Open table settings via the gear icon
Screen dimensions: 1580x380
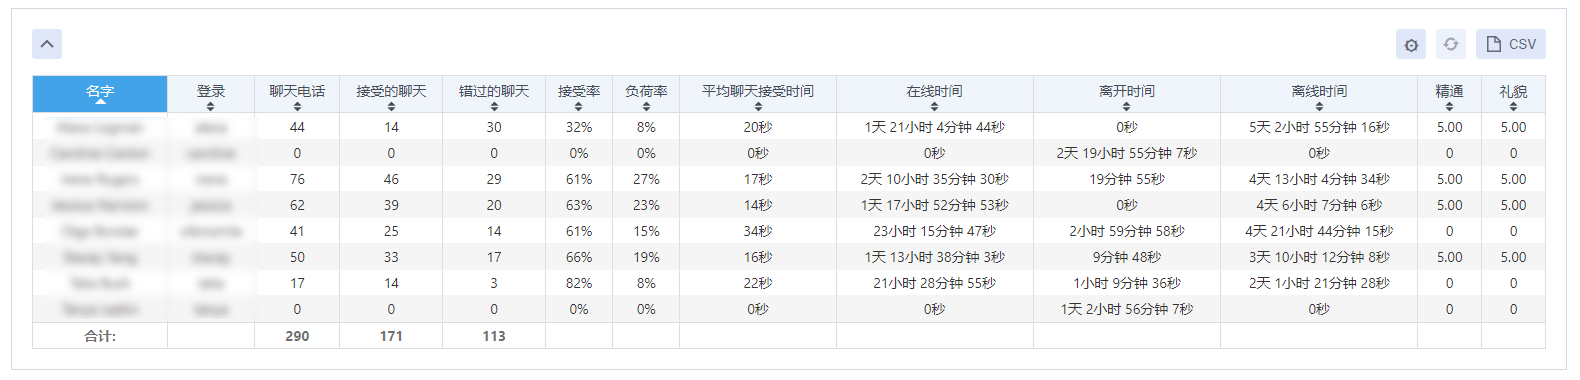coord(1411,44)
